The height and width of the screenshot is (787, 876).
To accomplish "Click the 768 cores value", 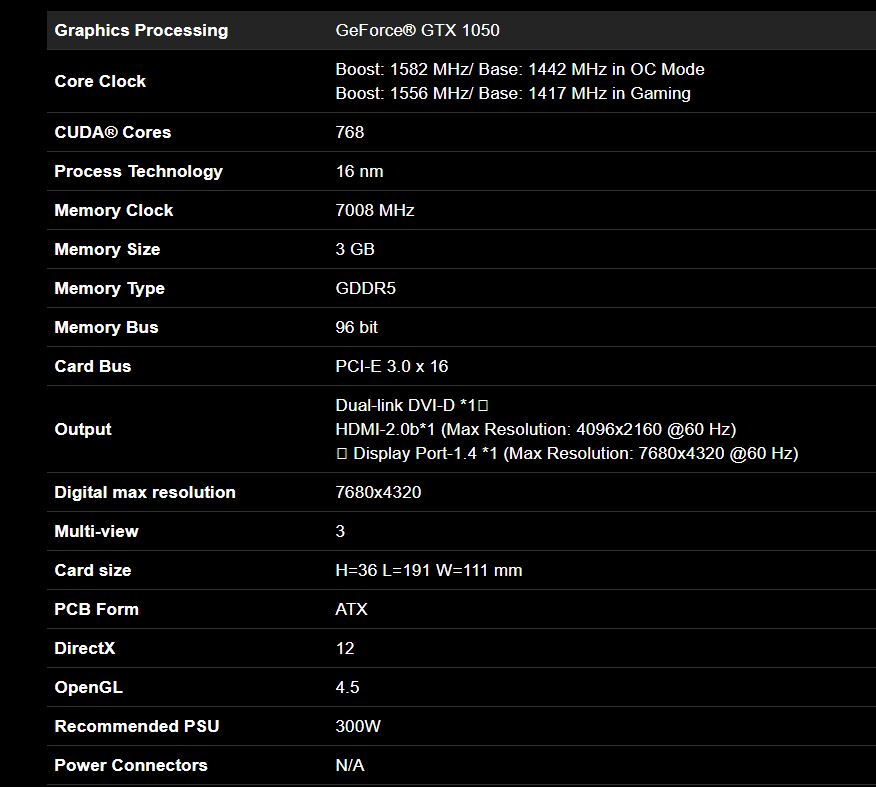I will [350, 132].
